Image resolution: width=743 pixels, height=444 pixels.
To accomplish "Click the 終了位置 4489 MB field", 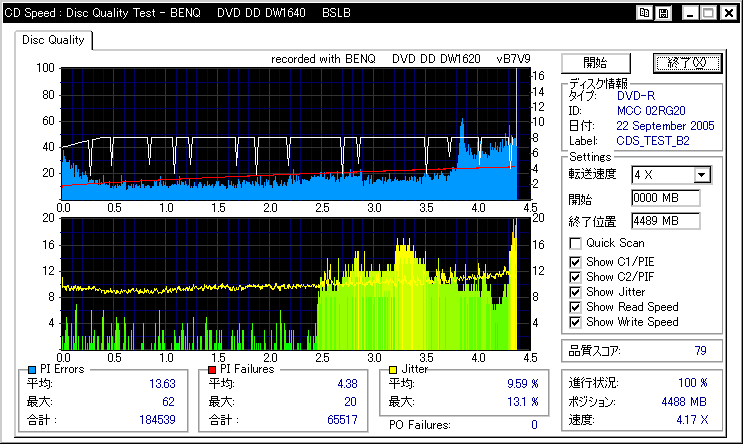I will pyautogui.click(x=665, y=221).
